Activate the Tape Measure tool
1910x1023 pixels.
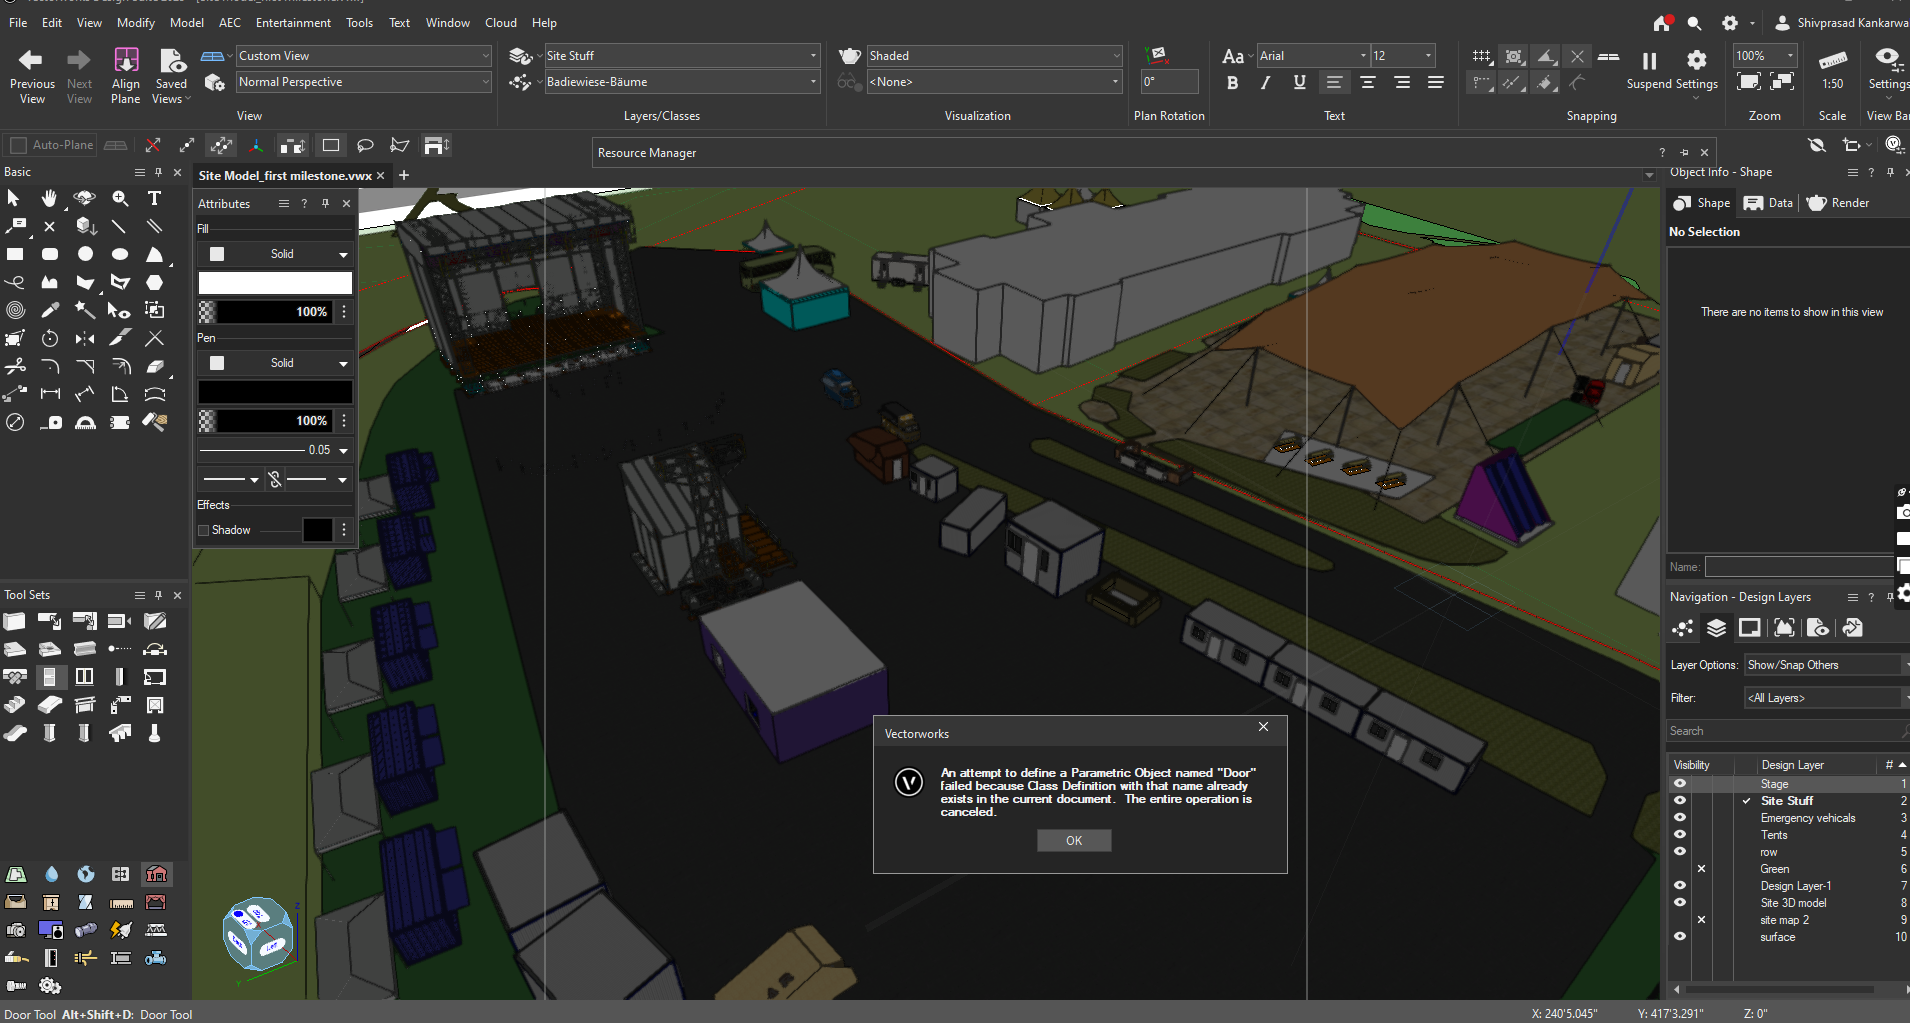(x=52, y=421)
